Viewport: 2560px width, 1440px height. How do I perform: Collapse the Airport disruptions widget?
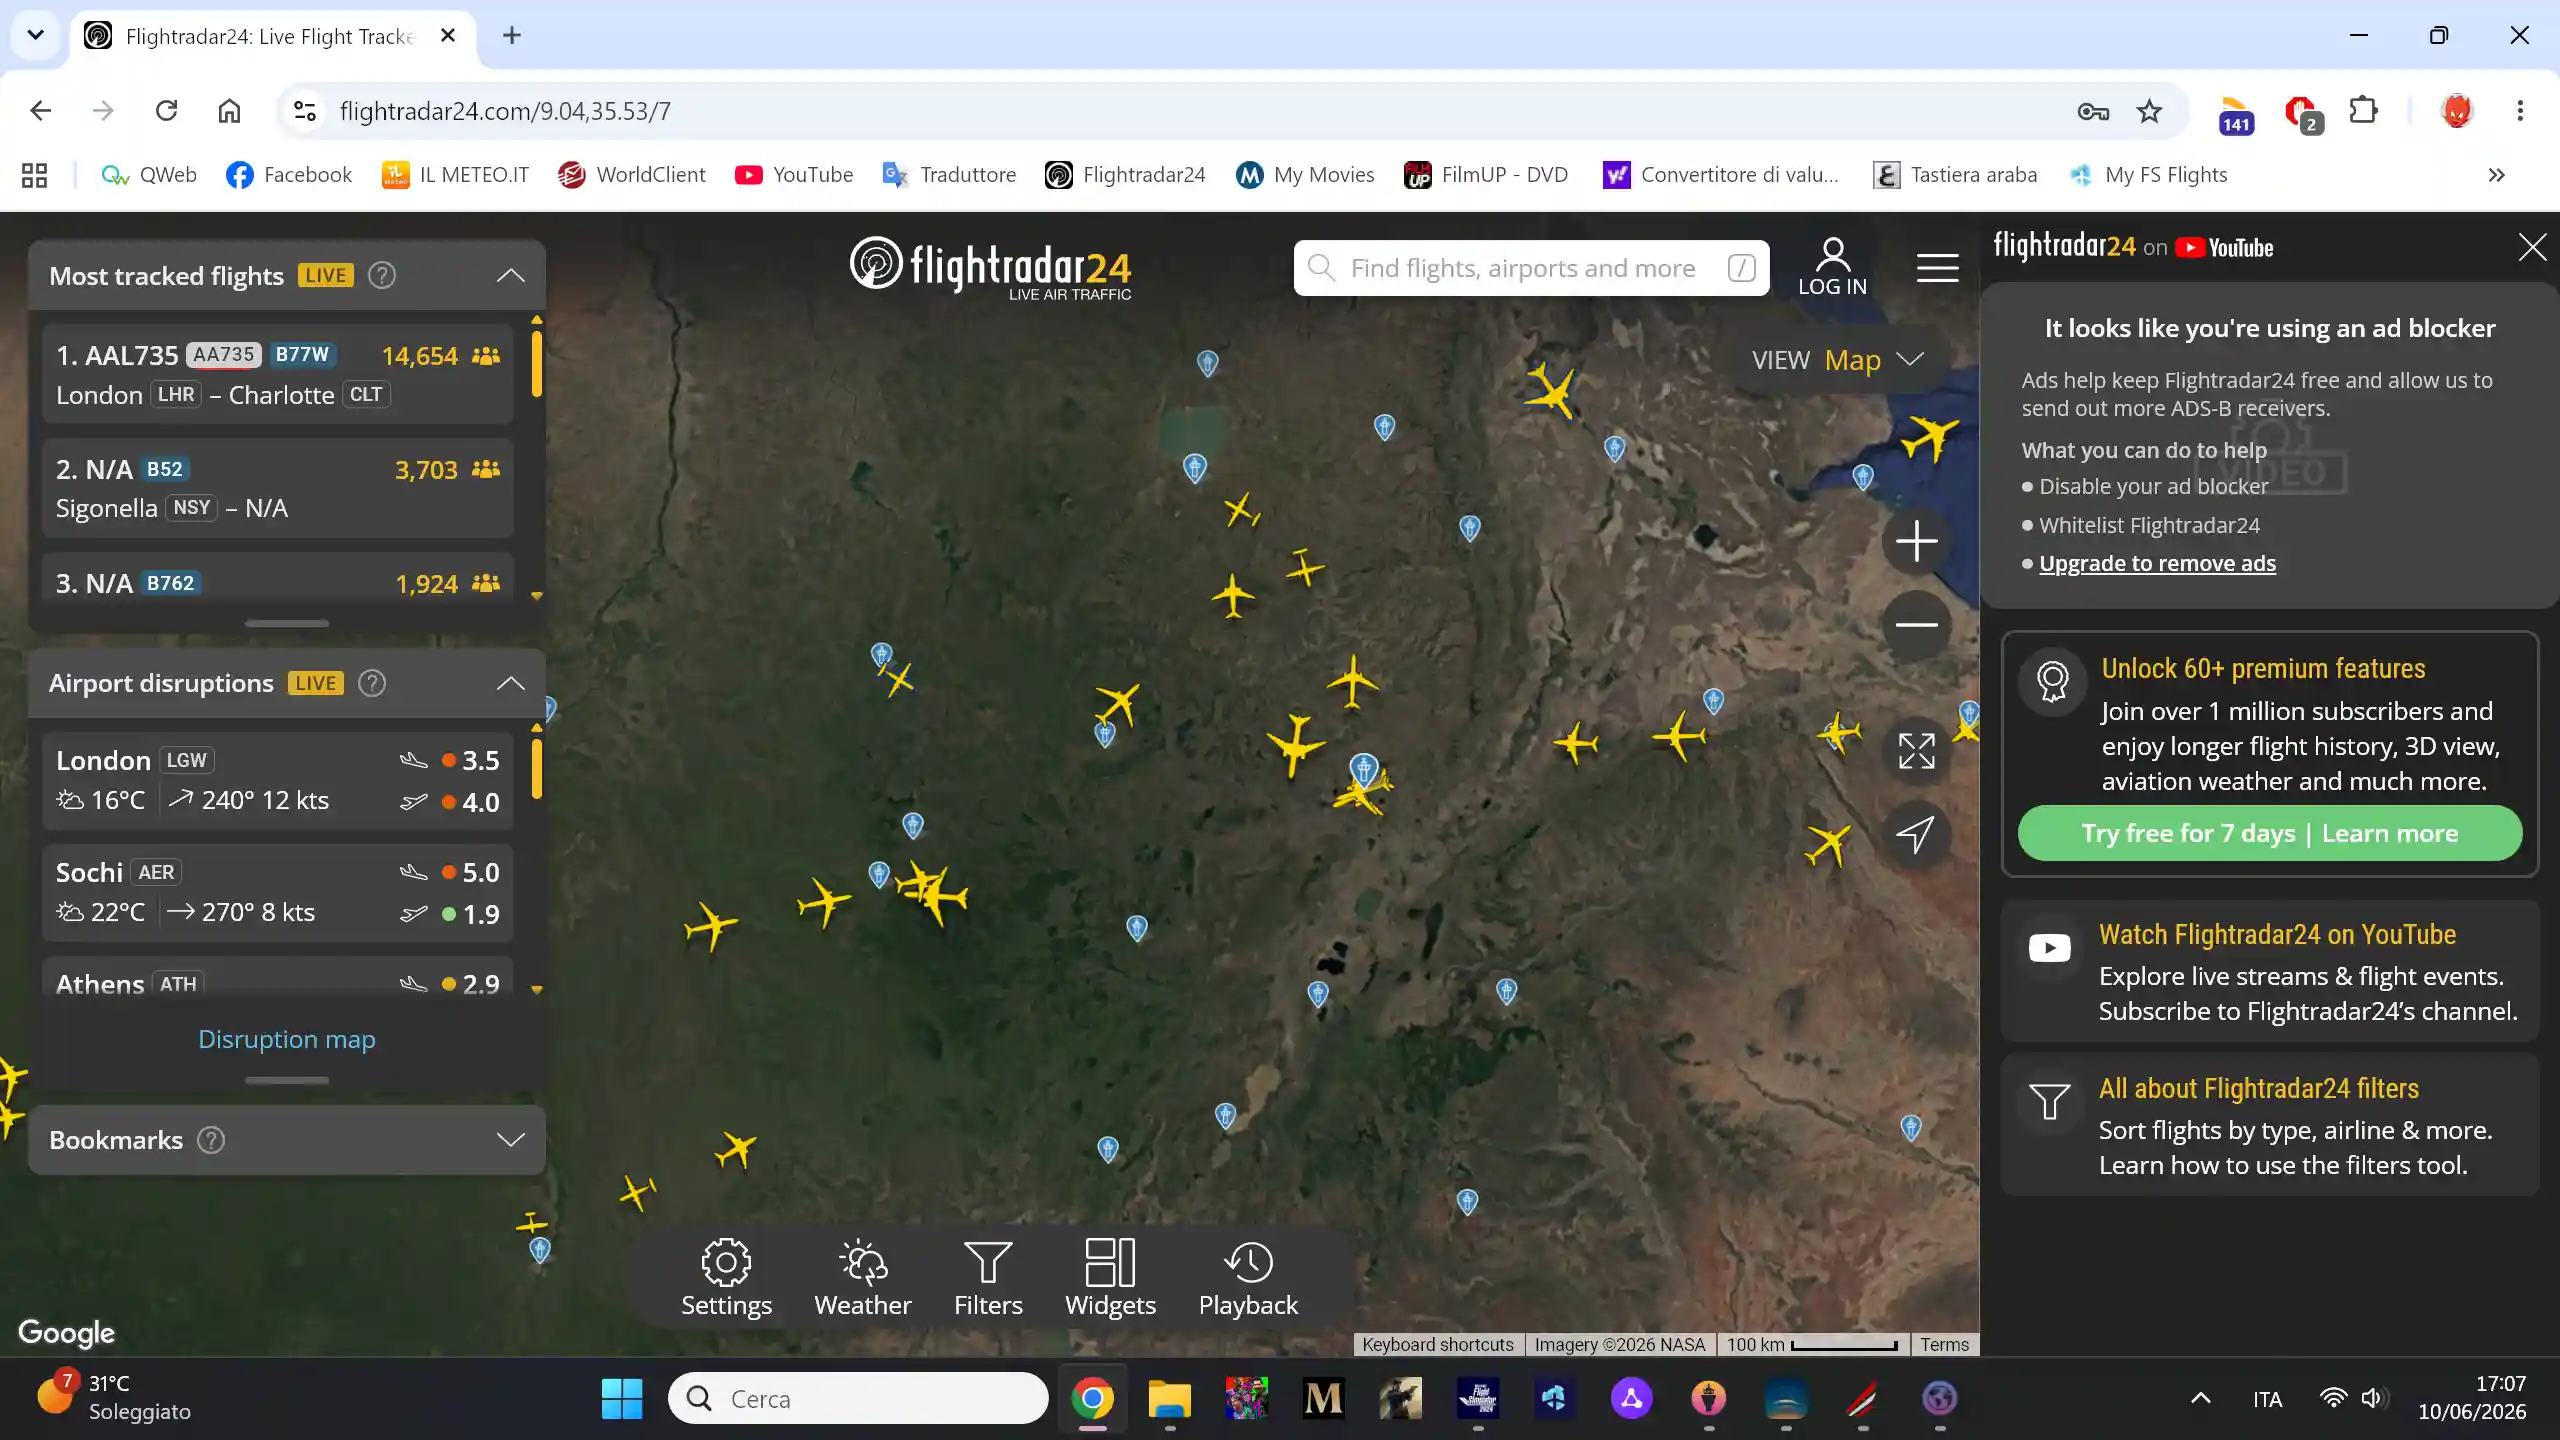tap(511, 683)
